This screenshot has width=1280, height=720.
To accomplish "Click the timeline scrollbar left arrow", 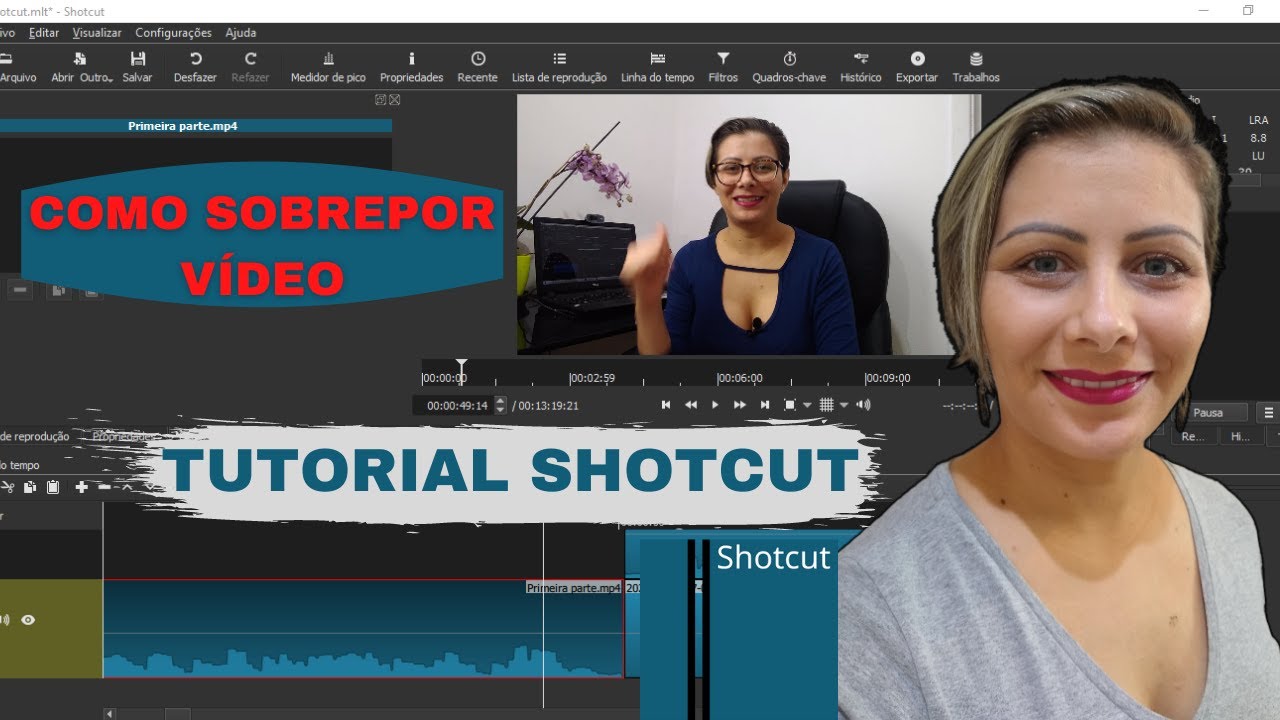I will coord(110,714).
